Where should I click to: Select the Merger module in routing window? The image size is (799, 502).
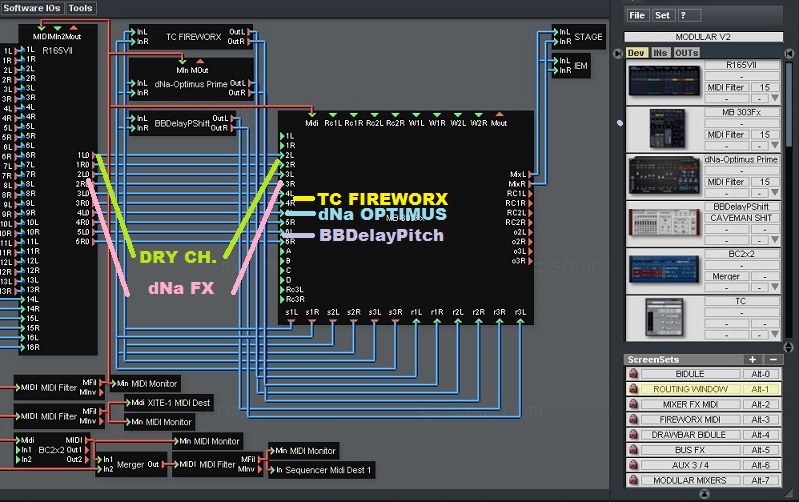(130, 464)
